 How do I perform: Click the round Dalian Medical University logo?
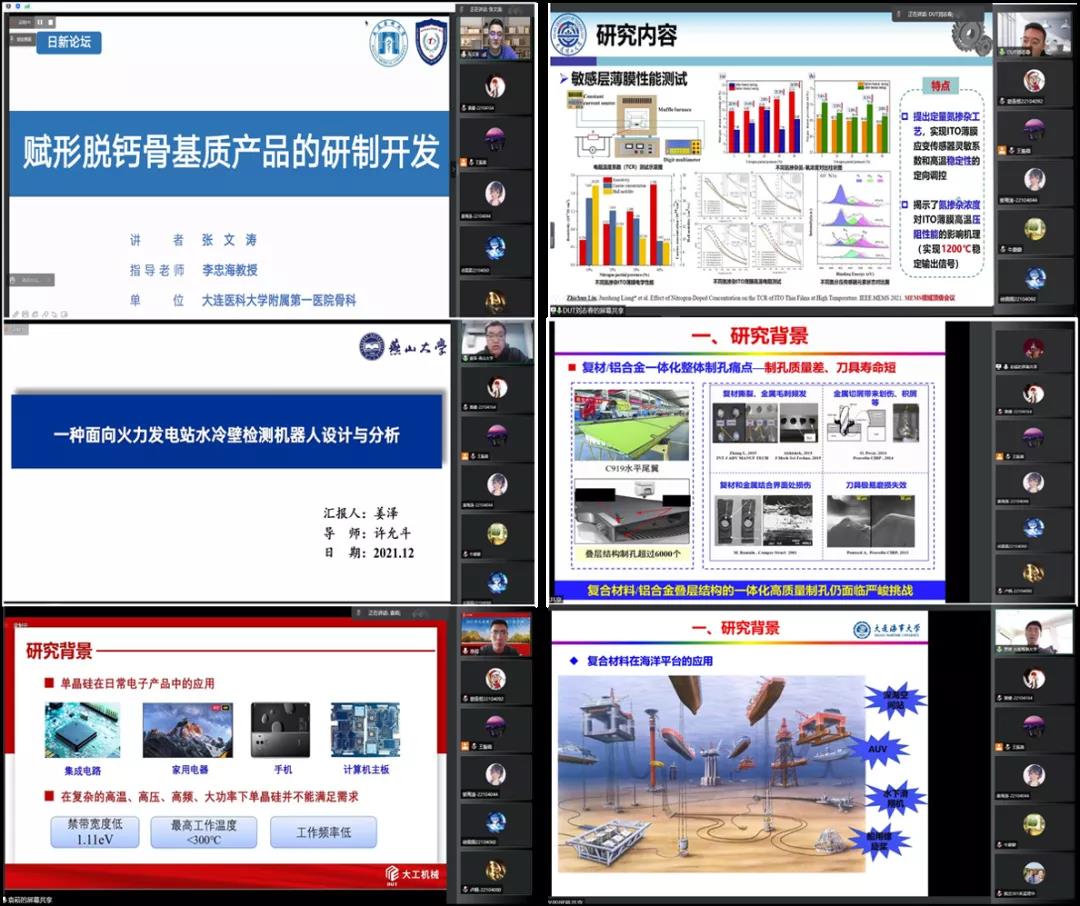click(x=389, y=41)
